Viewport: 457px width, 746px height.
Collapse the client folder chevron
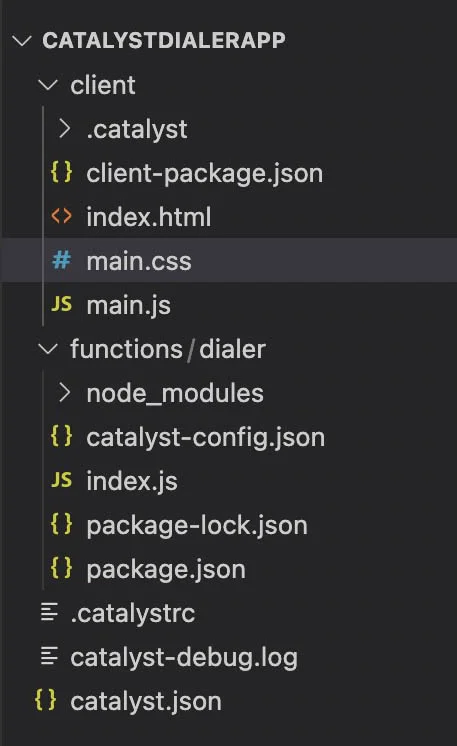pyautogui.click(x=48, y=85)
